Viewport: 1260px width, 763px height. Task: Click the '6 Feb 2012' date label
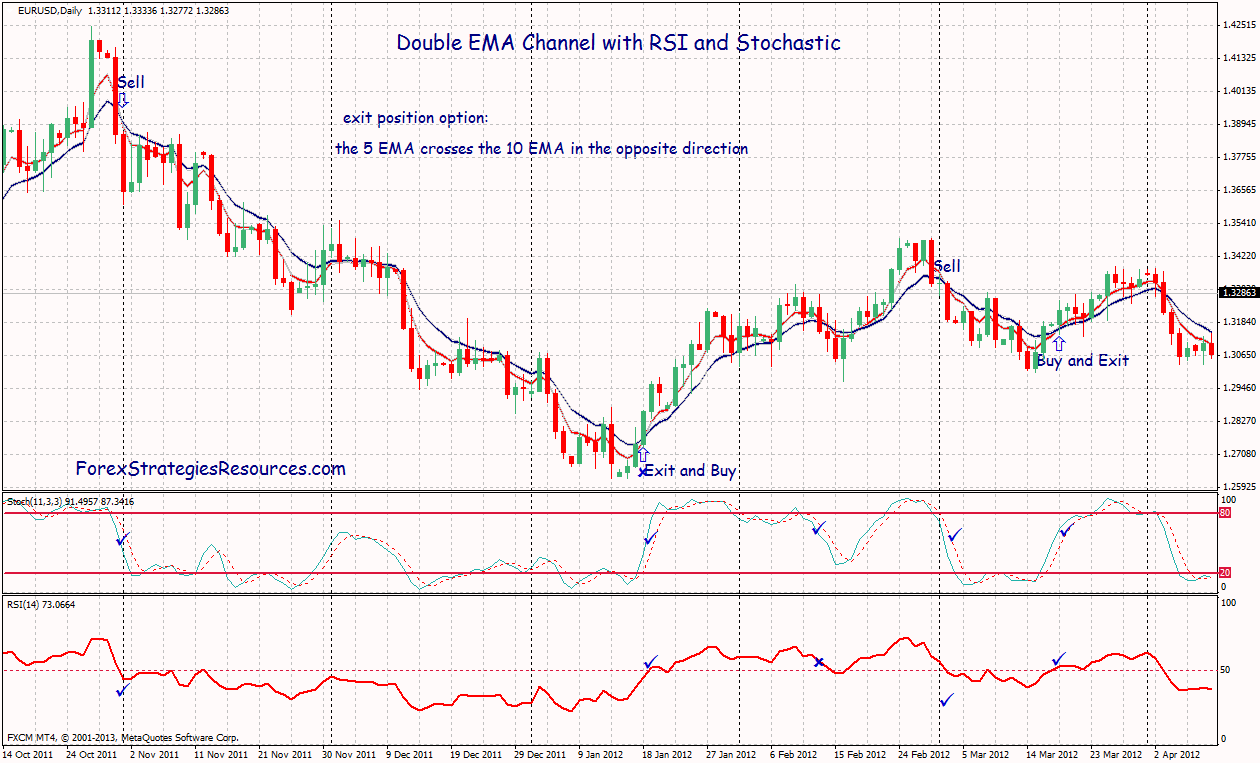tap(795, 754)
